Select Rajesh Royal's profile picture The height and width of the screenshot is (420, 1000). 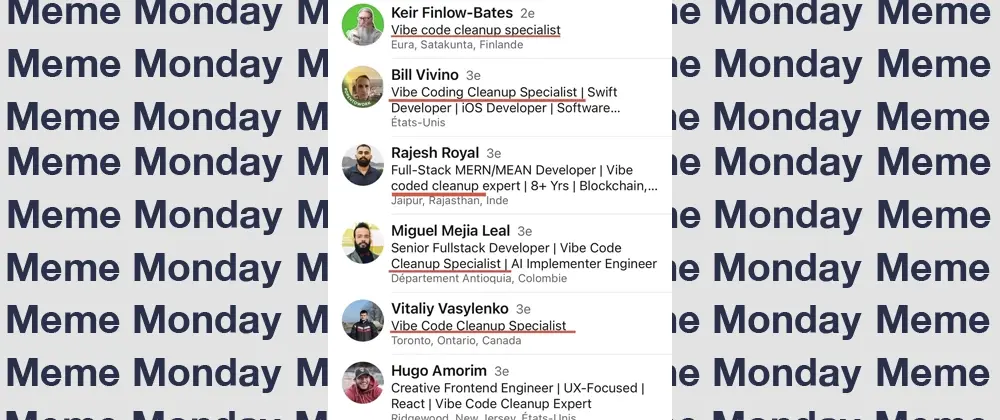[362, 165]
